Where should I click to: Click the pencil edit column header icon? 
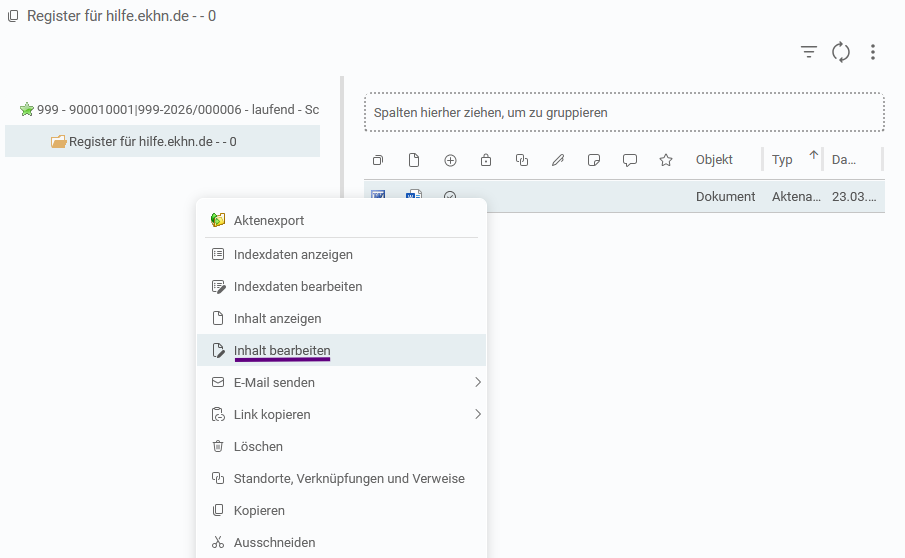click(558, 160)
